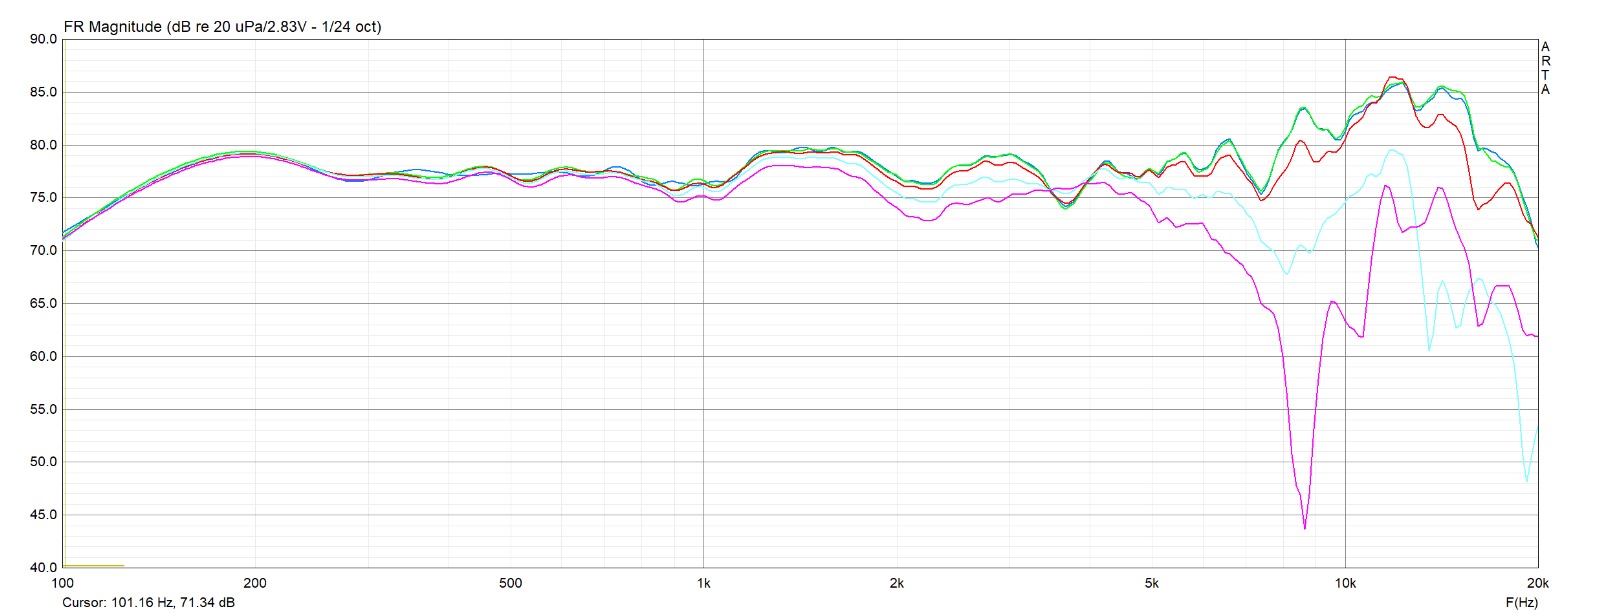Click the 40.0 dB y-axis label
The image size is (1600, 614).
[x=43, y=568]
